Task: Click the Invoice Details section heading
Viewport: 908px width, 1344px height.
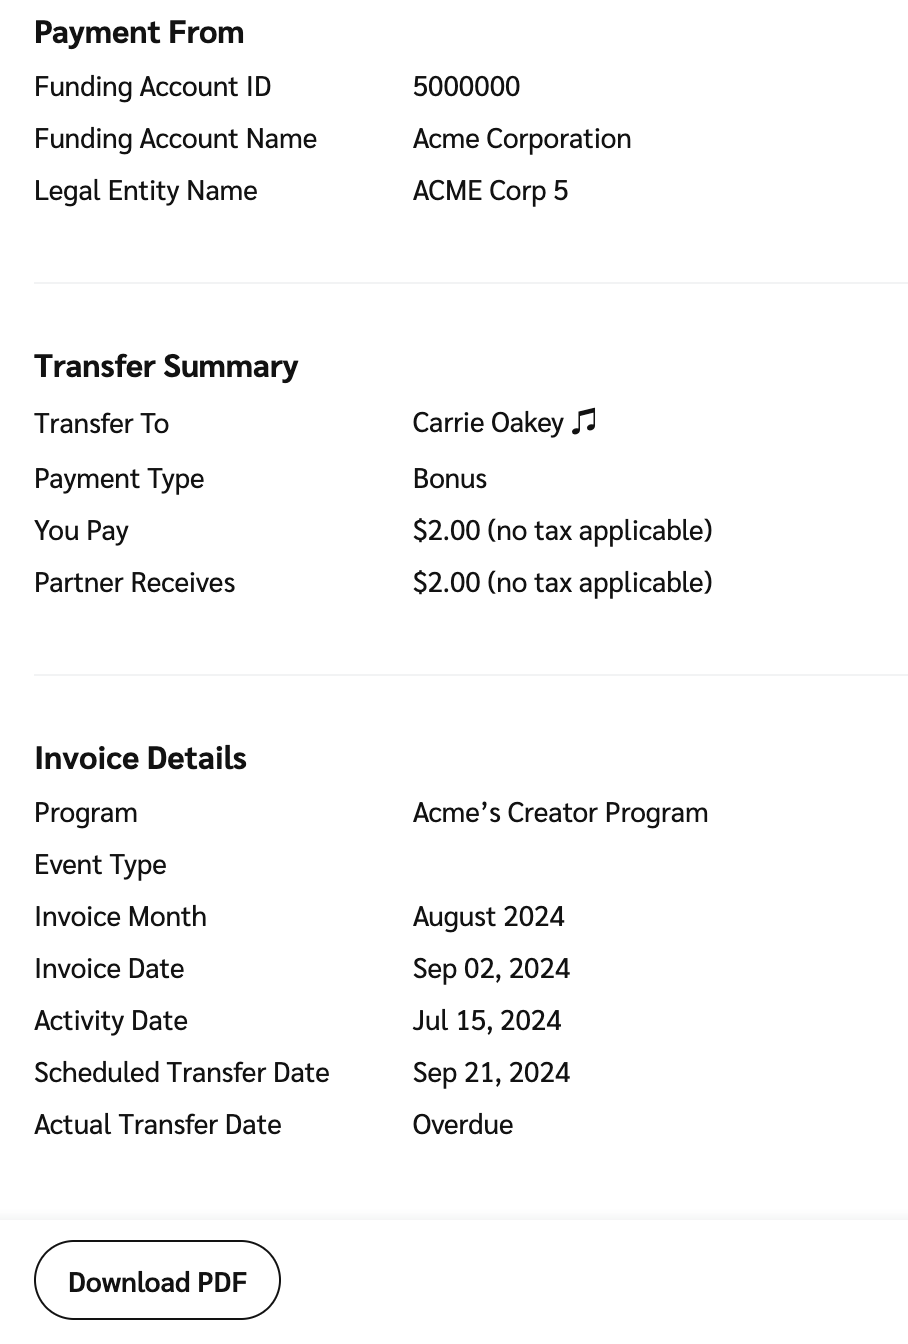Action: pyautogui.click(x=140, y=759)
